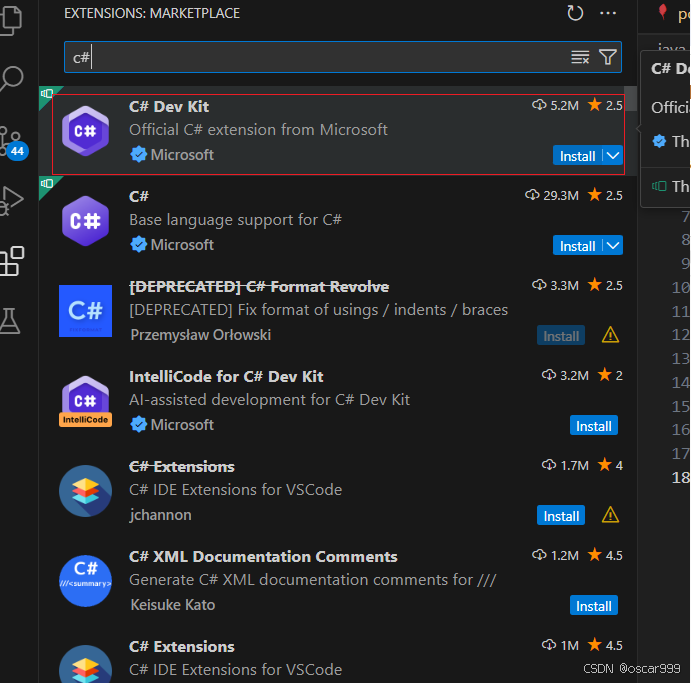Click the 5.2M download count

click(x=555, y=105)
